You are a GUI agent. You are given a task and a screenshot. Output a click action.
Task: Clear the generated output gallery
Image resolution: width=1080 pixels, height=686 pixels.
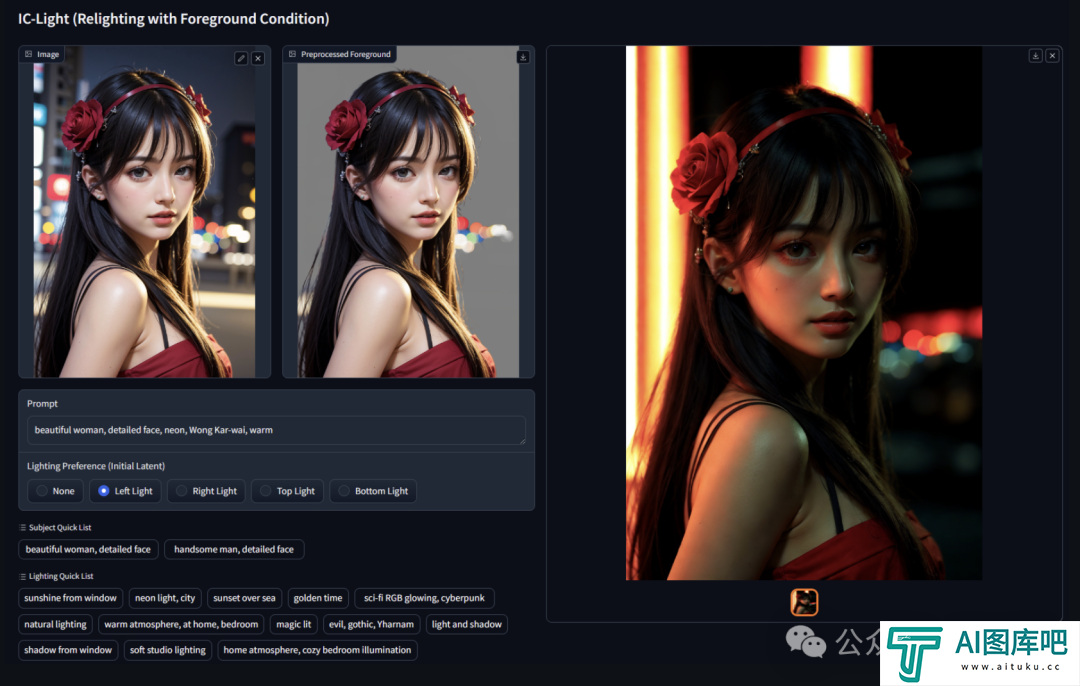tap(1052, 56)
